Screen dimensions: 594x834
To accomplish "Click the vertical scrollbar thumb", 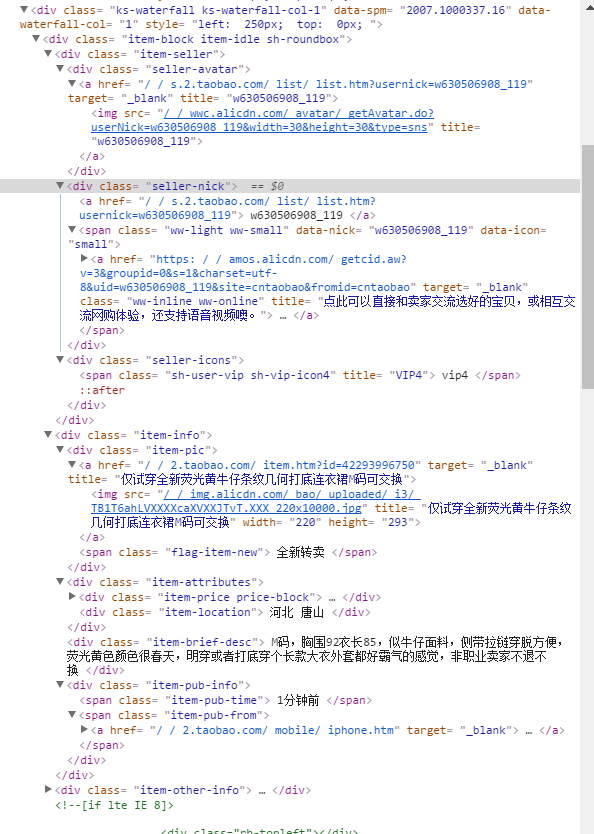I will point(588,266).
